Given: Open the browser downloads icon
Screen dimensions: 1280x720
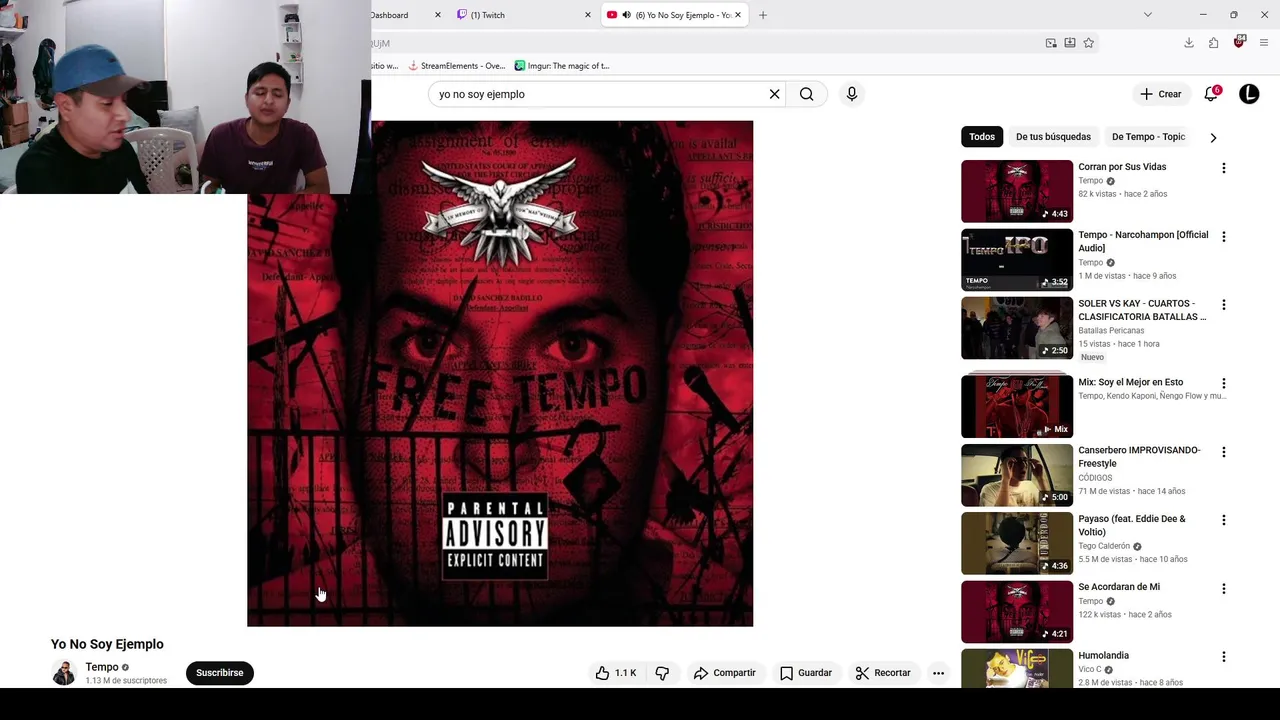Looking at the screenshot, I should coord(1189,43).
